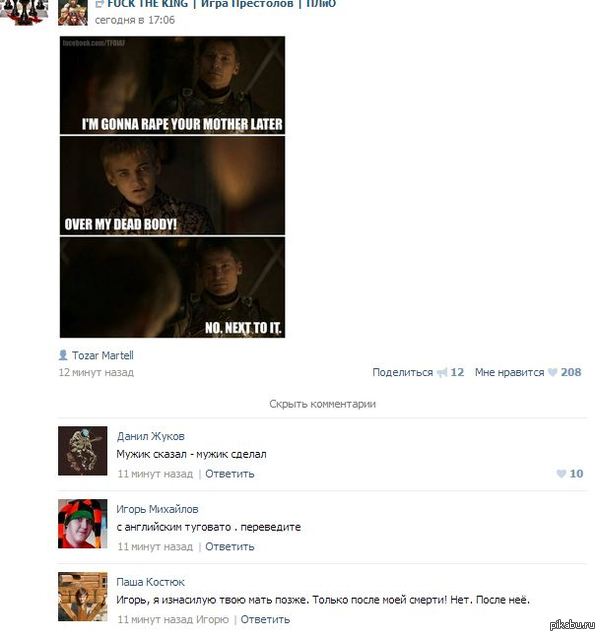
Task: Open the group avatar at top
Action: coord(73,13)
